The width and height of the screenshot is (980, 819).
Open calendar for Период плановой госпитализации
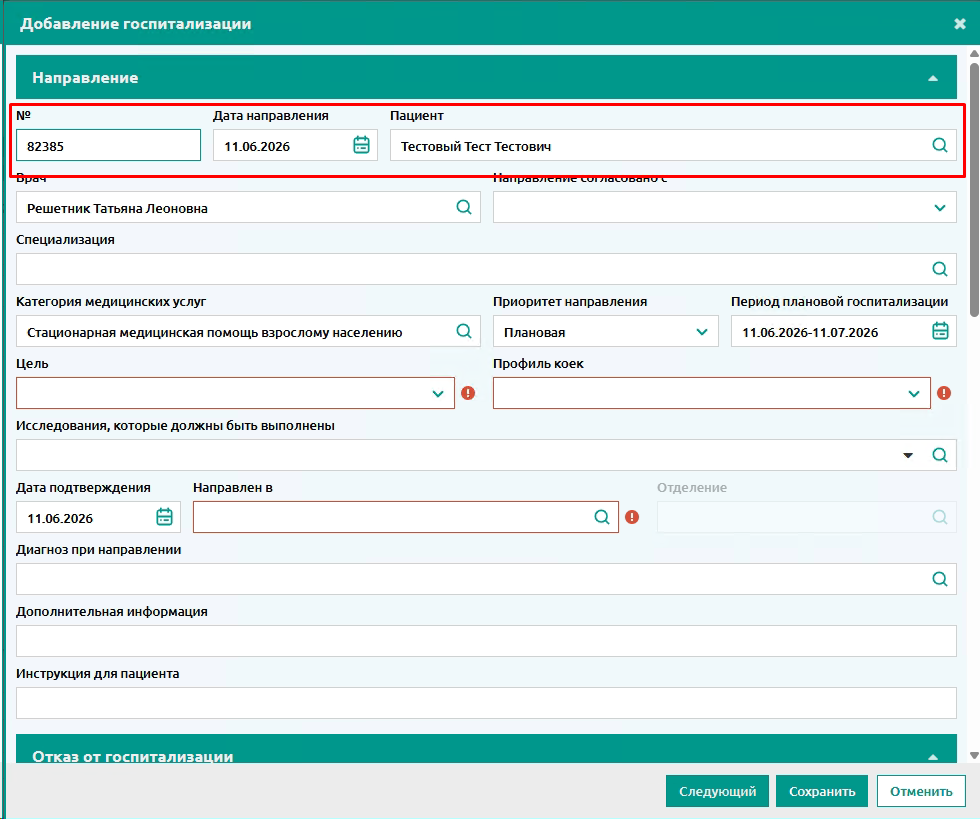point(940,331)
